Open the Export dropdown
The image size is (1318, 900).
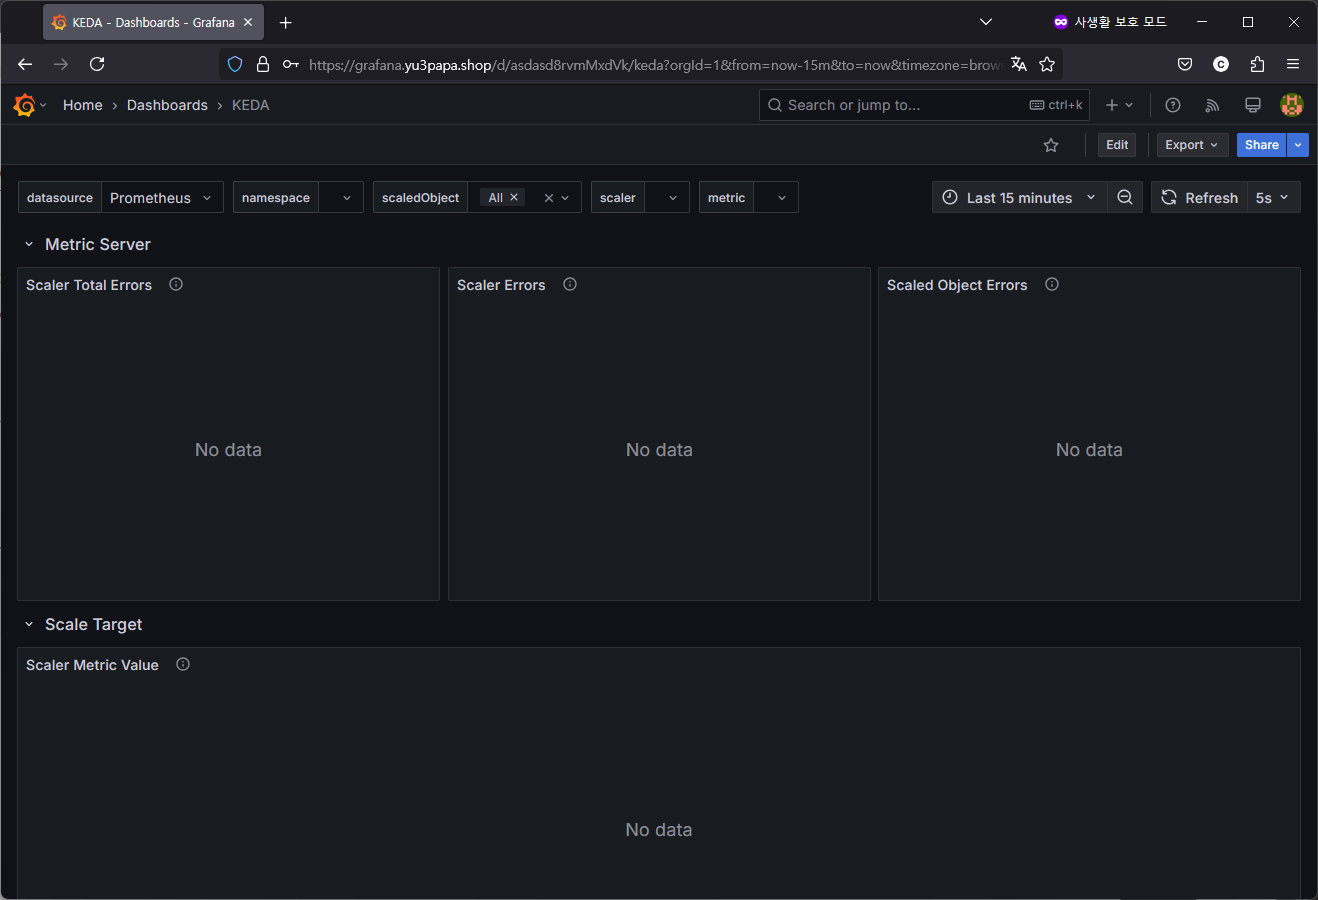[x=1192, y=145]
